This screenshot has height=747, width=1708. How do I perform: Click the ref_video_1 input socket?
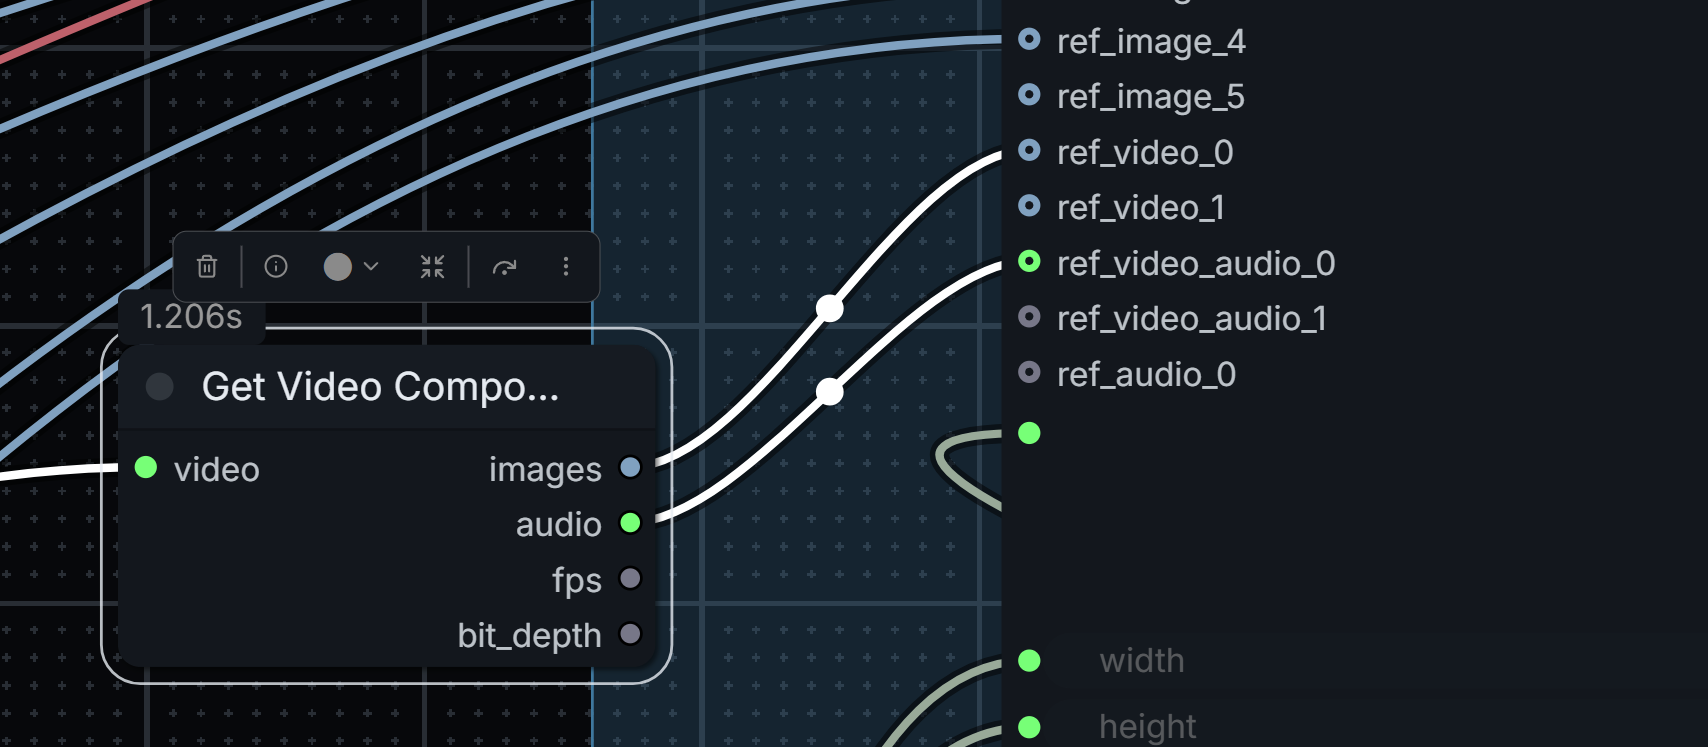click(x=1029, y=206)
